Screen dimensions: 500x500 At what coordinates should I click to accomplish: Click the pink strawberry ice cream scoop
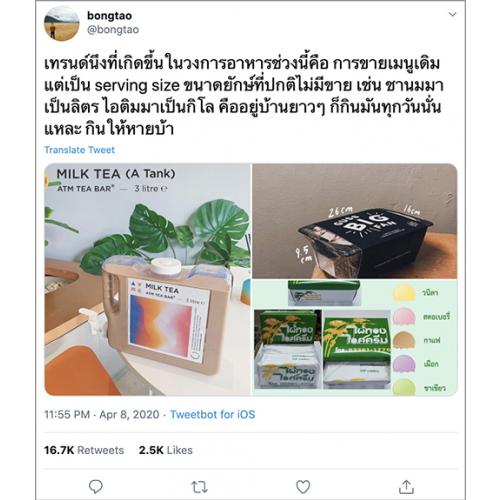point(404,316)
